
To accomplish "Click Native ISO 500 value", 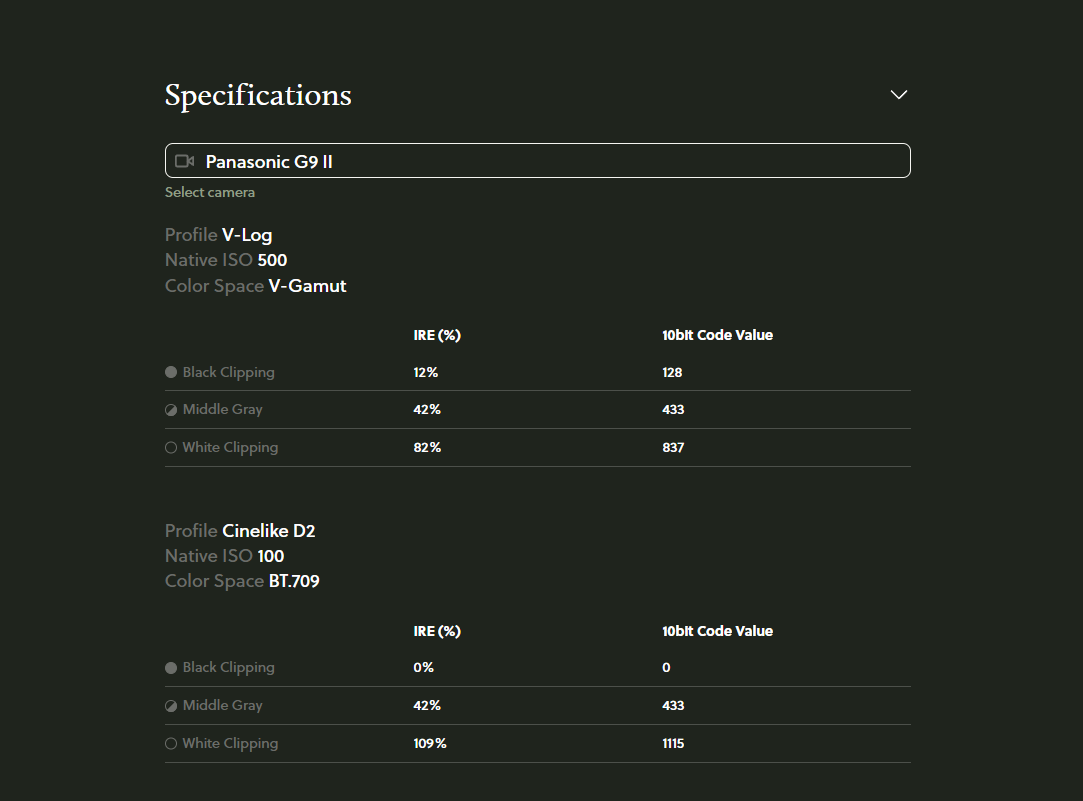I will 272,260.
